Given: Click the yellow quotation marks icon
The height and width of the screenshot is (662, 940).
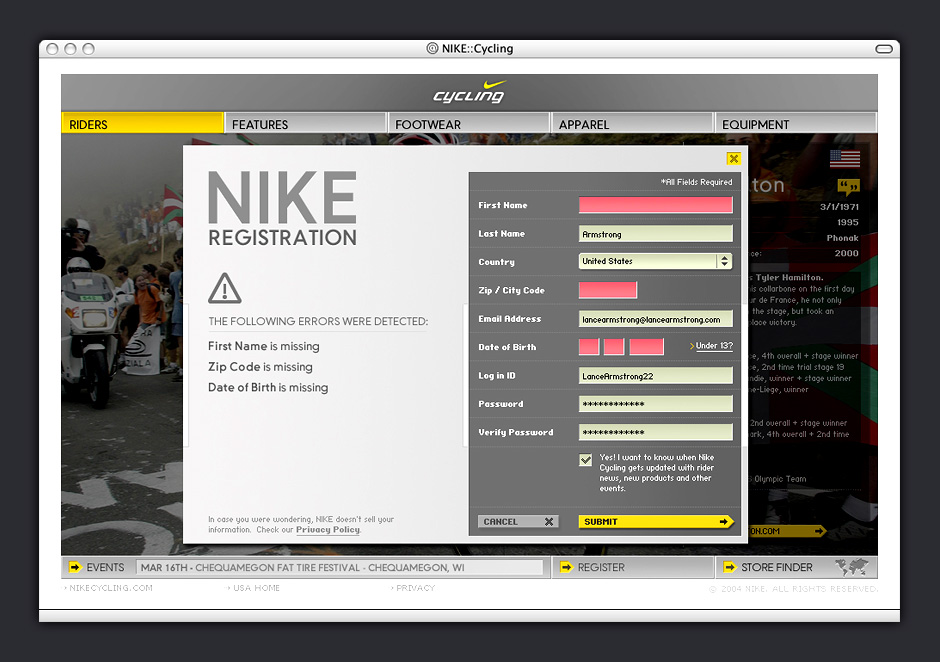Looking at the screenshot, I should 848,186.
